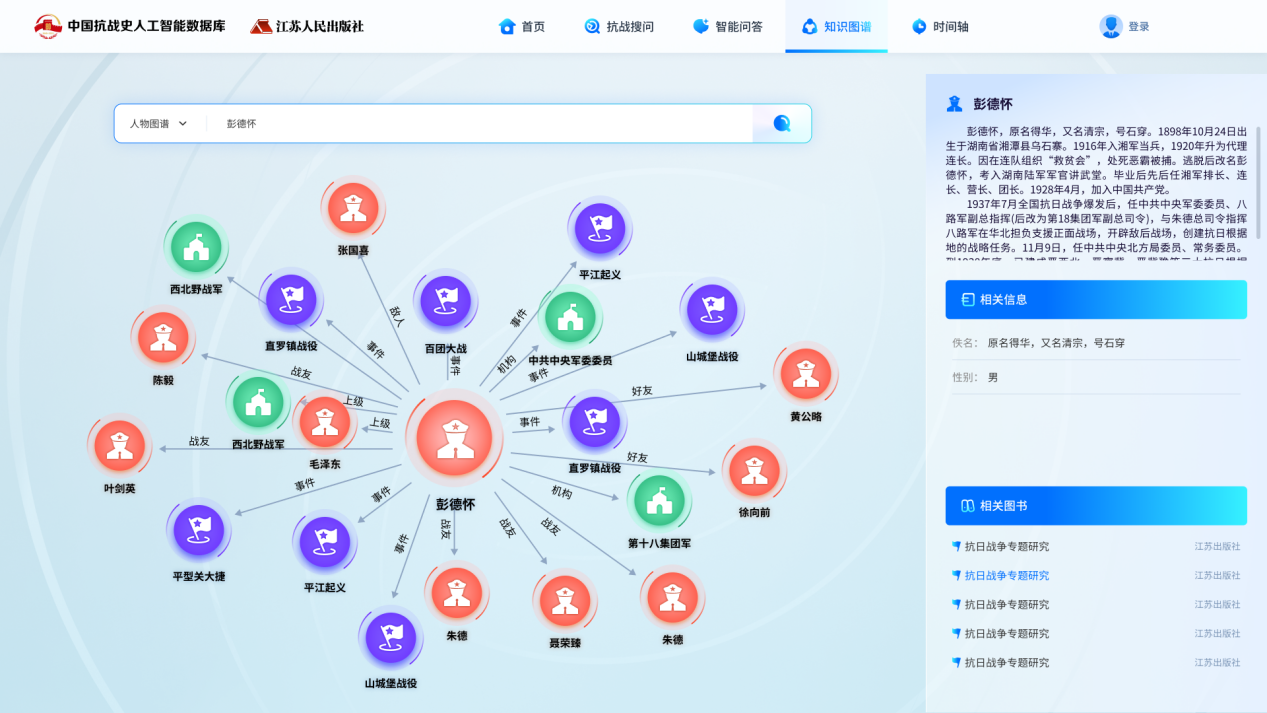Click the 敌人 relation label

[397, 317]
